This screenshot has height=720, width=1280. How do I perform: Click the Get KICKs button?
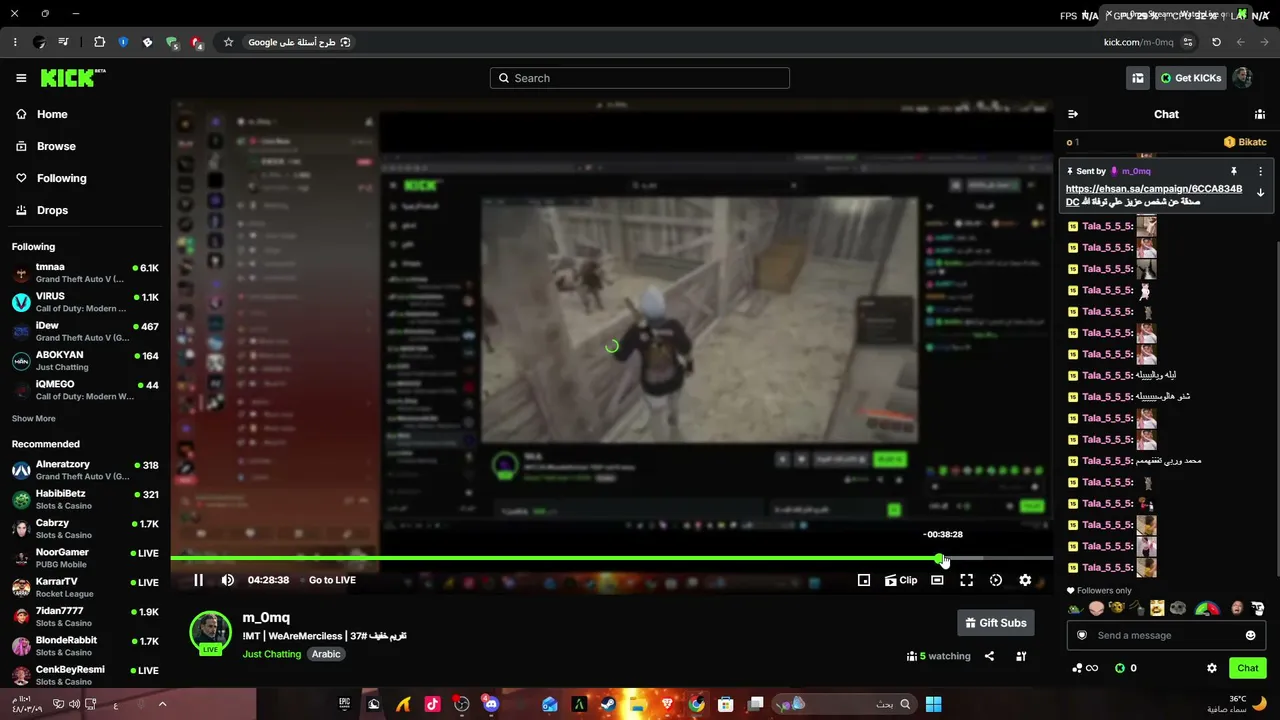[1191, 78]
